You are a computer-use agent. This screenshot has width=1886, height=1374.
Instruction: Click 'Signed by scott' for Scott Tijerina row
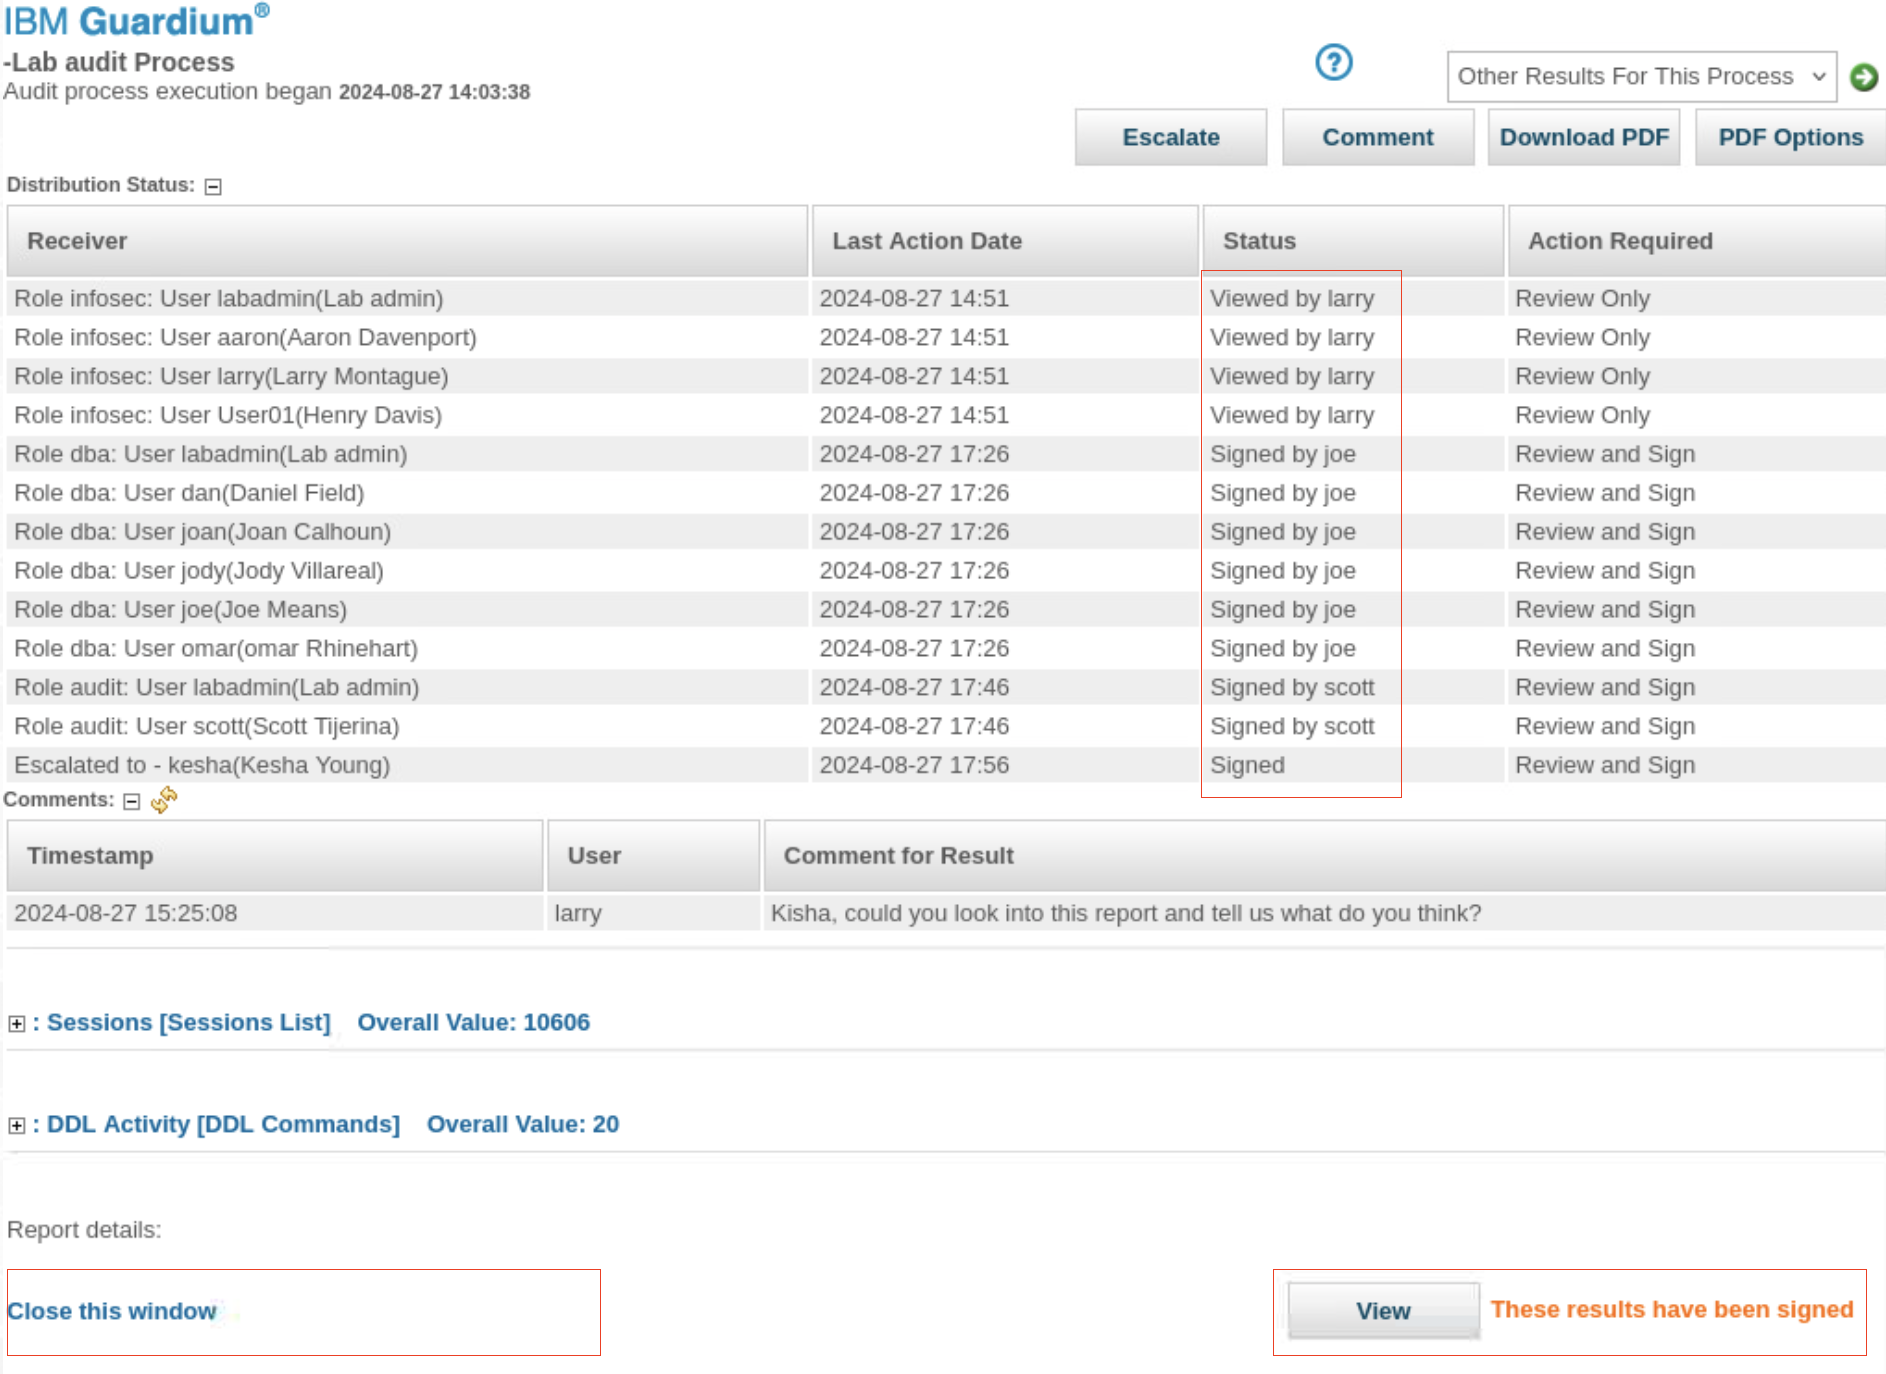click(1292, 727)
